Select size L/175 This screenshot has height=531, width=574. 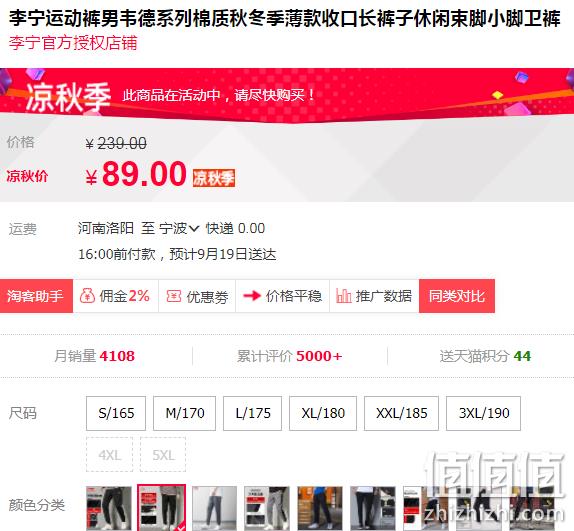pyautogui.click(x=253, y=413)
